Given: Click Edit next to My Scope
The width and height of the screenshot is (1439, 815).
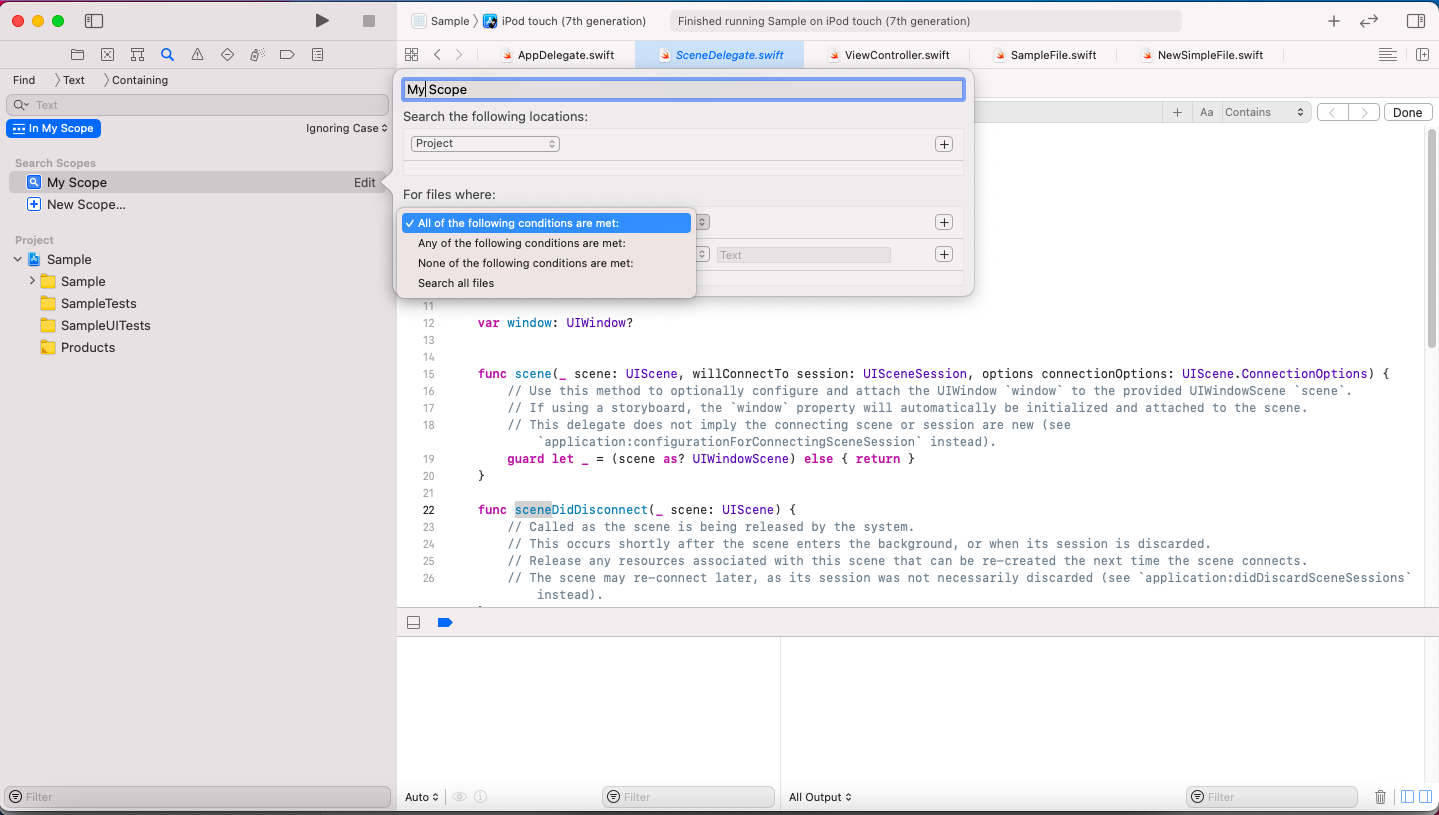Looking at the screenshot, I should tap(365, 182).
